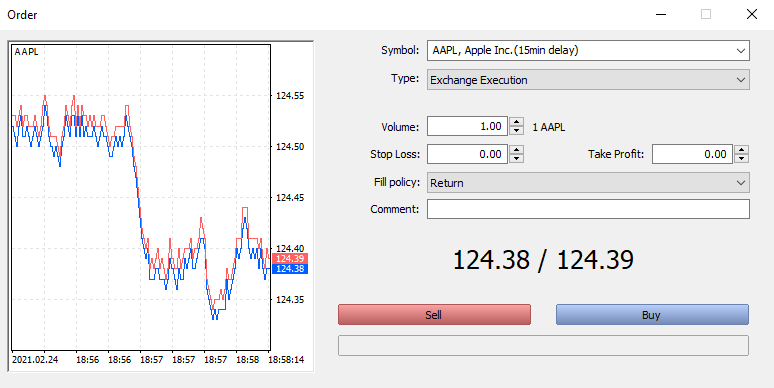Increase Stop Loss with the up arrow
This screenshot has height=388, width=774.
[516, 150]
